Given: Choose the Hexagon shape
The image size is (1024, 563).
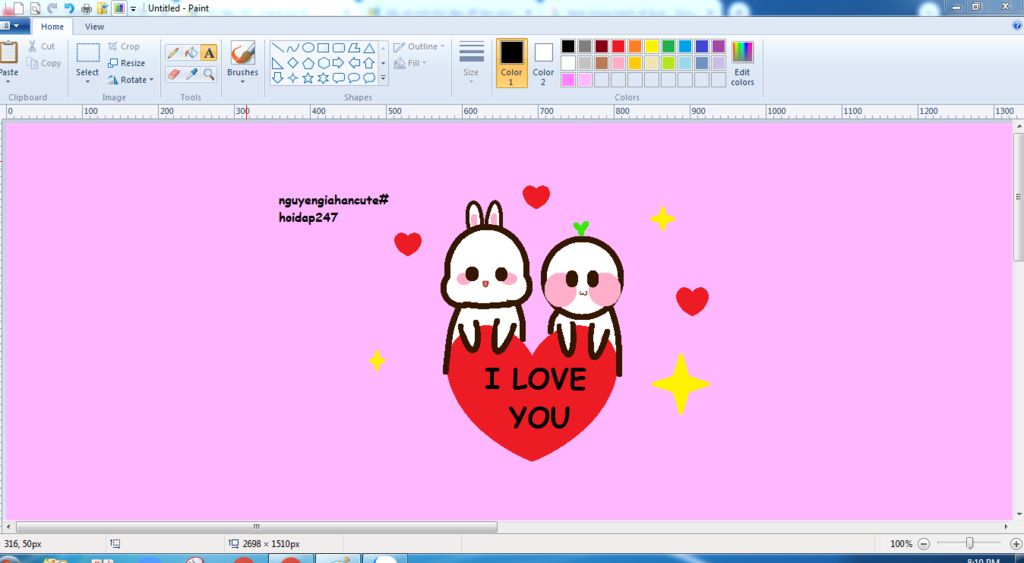Looking at the screenshot, I should pos(323,63).
